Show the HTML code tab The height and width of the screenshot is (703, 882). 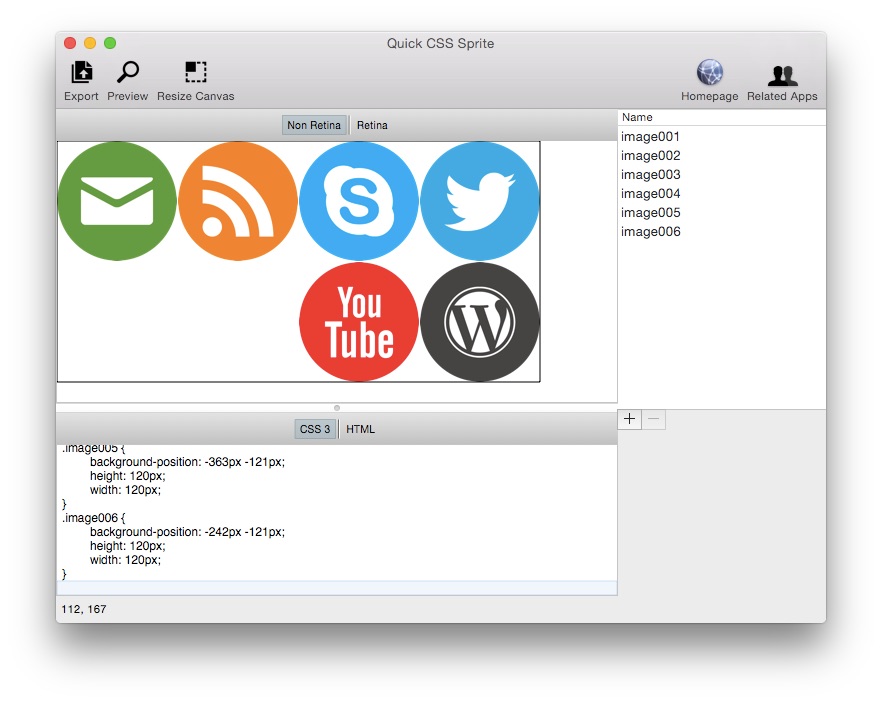pos(361,429)
